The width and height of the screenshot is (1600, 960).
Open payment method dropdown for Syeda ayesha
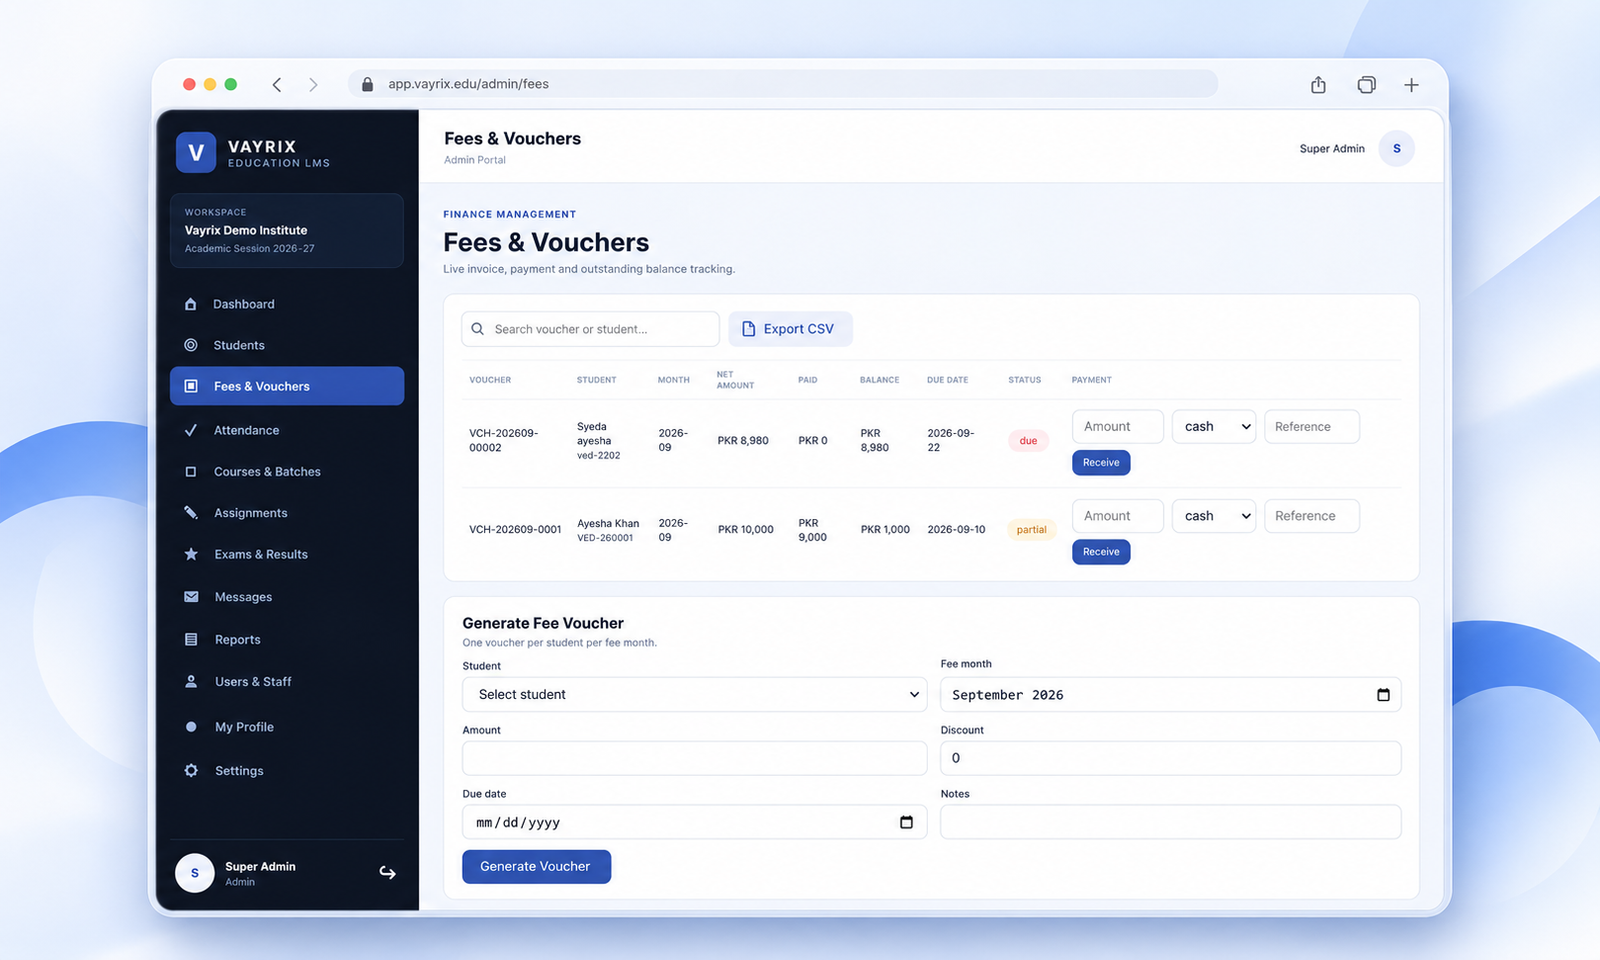coord(1214,427)
